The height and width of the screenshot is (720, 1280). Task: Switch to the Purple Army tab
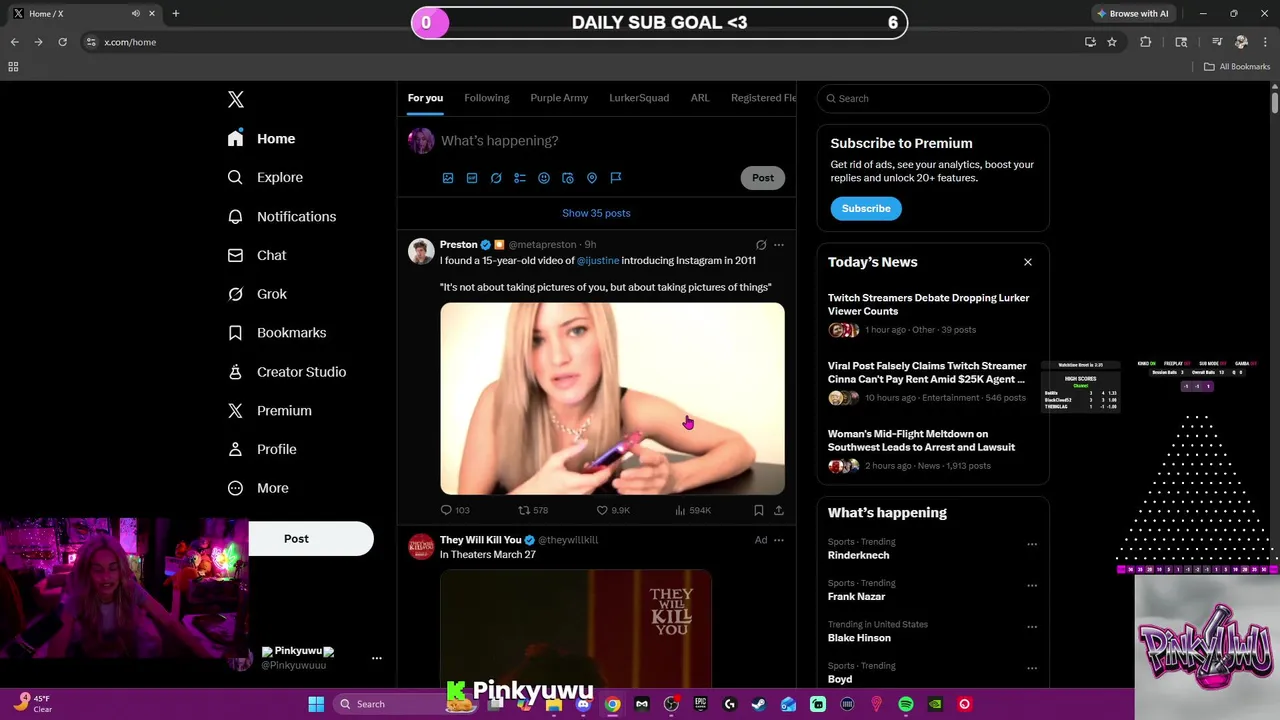click(559, 98)
